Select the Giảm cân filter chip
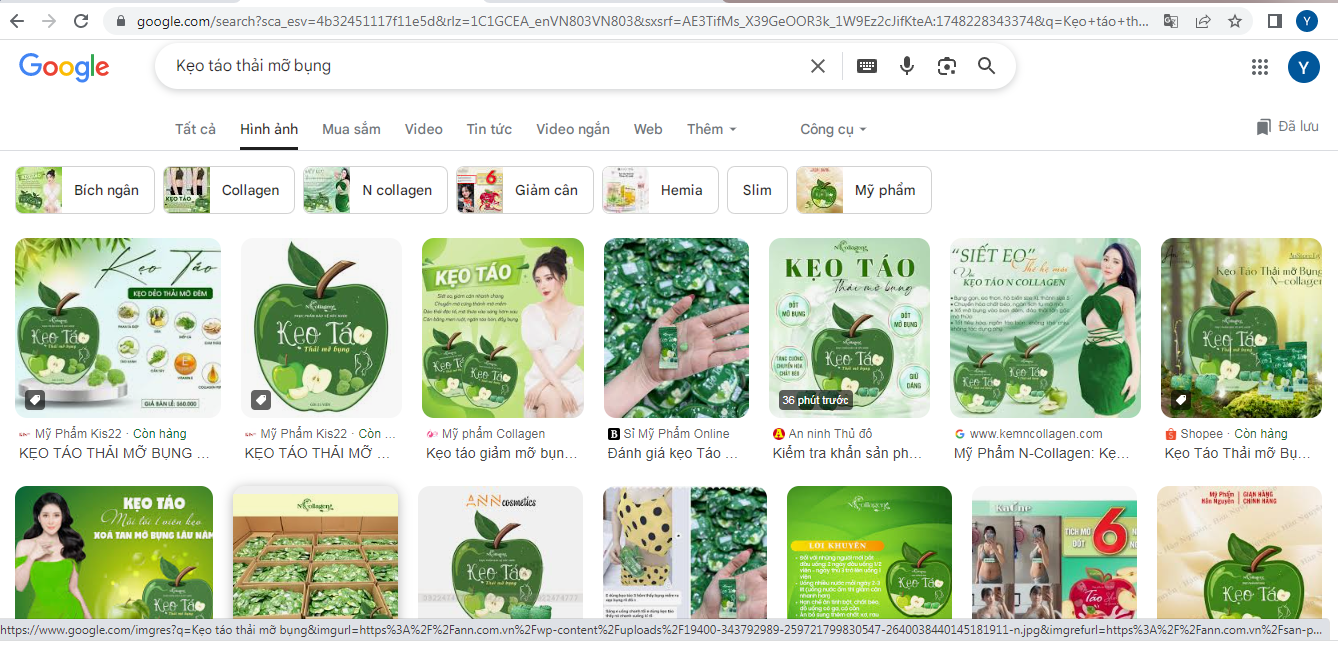The image size is (1338, 645). click(524, 189)
